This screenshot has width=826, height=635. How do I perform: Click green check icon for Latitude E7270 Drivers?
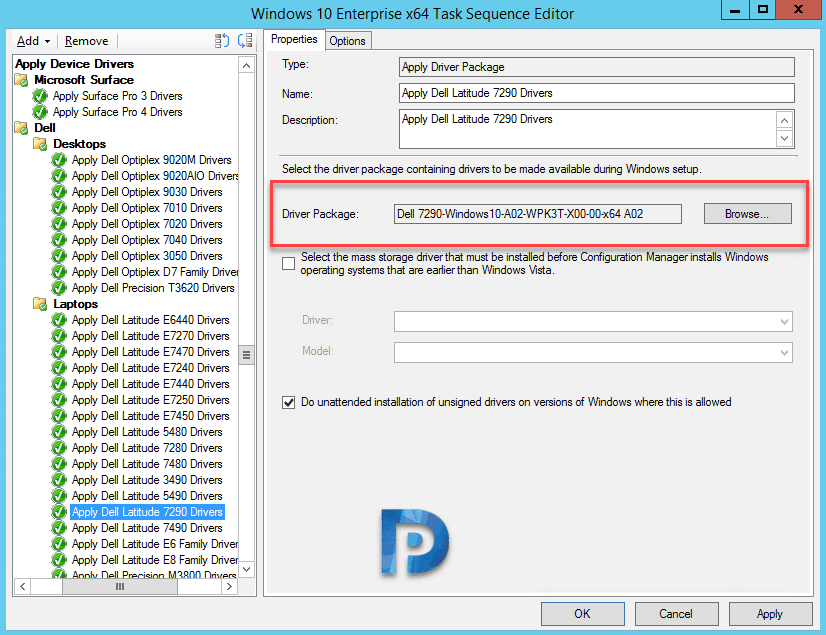tap(59, 336)
